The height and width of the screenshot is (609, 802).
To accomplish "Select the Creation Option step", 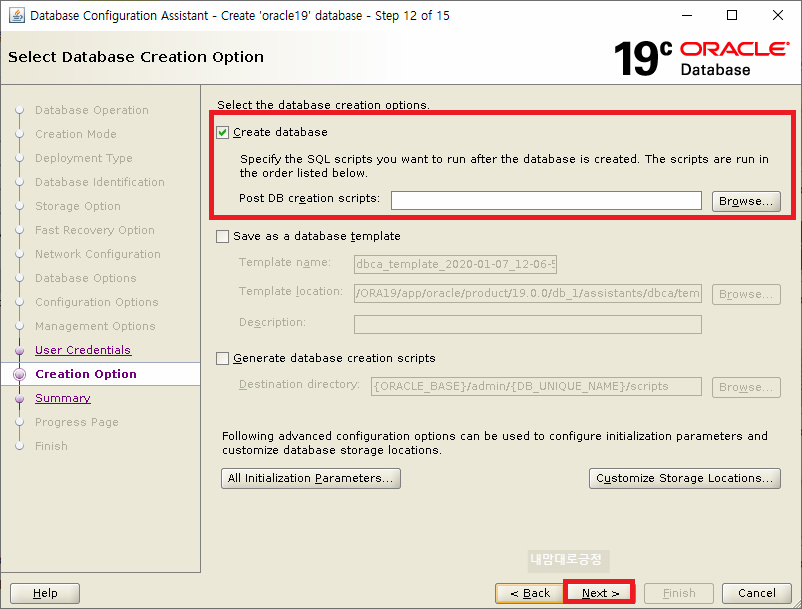I will pos(86,374).
